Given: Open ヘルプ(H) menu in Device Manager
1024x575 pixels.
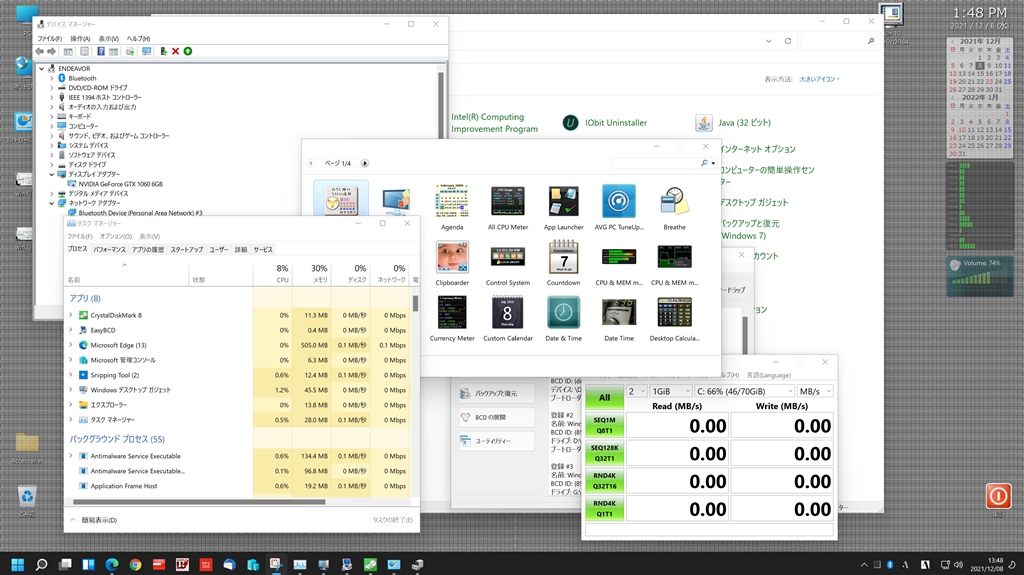Looking at the screenshot, I should (138, 39).
